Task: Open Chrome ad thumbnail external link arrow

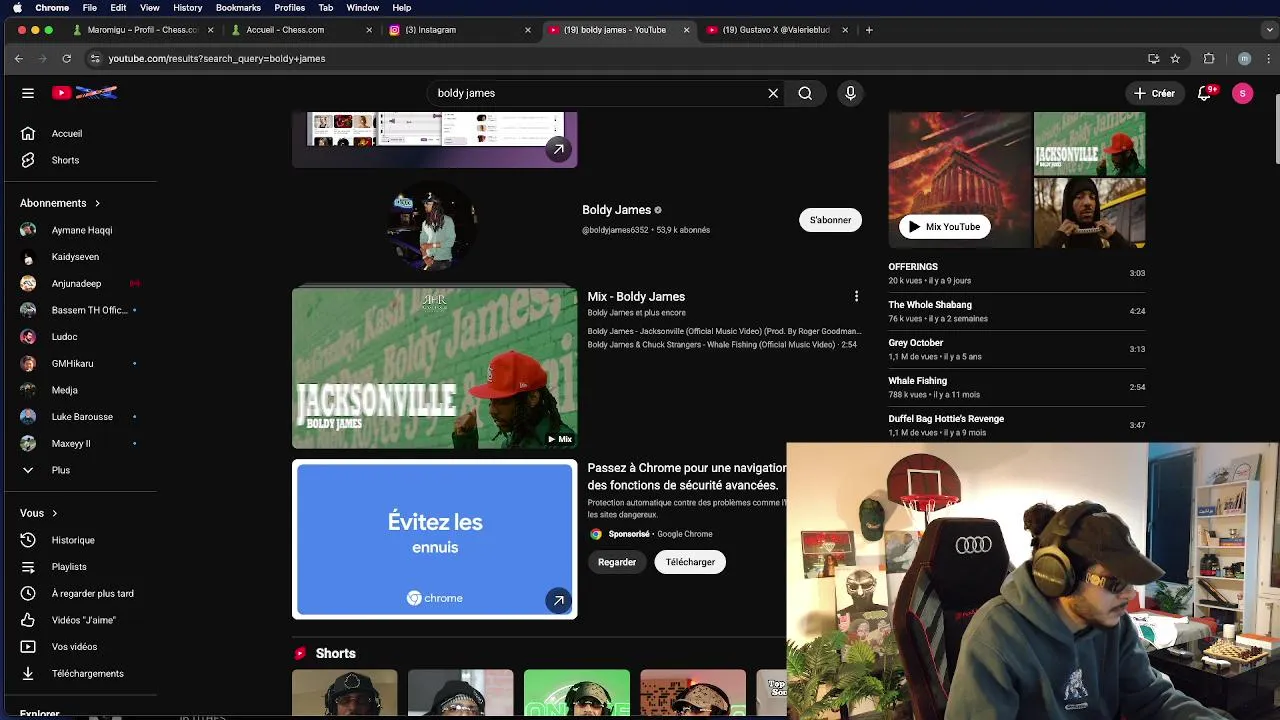Action: point(558,600)
